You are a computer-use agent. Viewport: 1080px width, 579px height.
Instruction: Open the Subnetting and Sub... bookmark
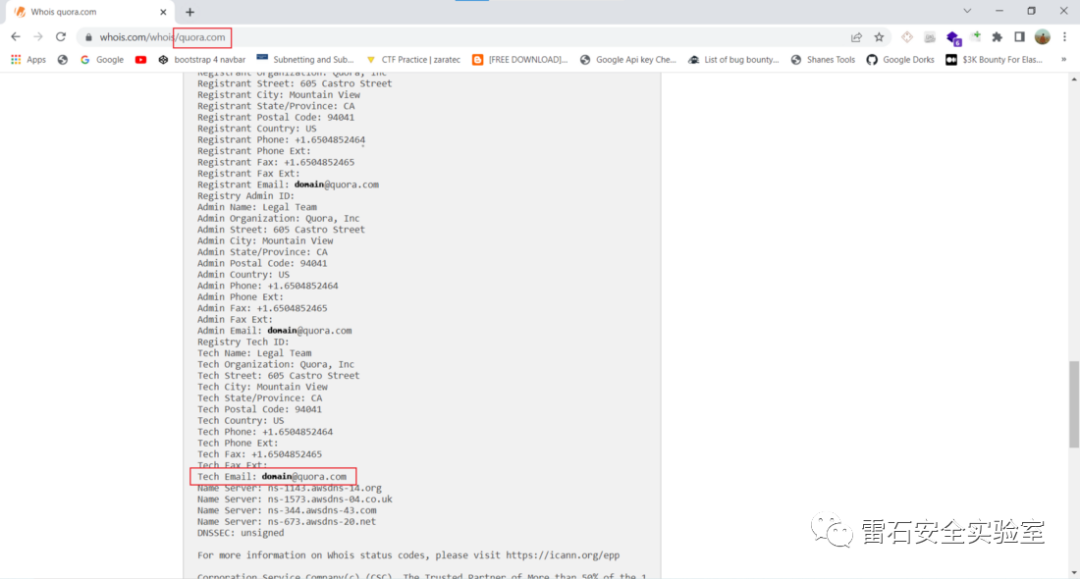coord(305,60)
